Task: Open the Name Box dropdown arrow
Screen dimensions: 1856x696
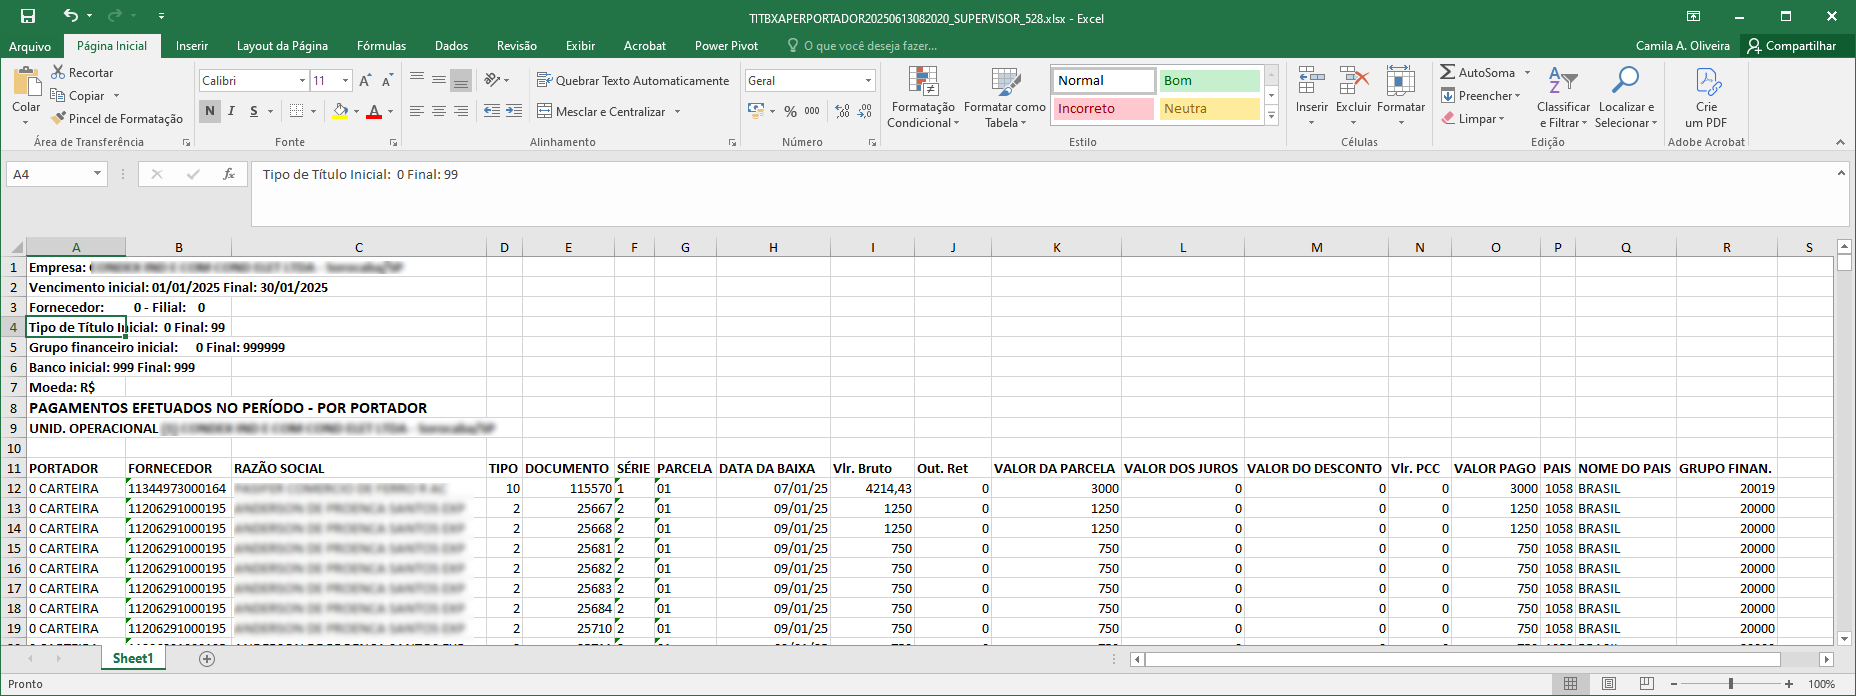Action: 97,174
